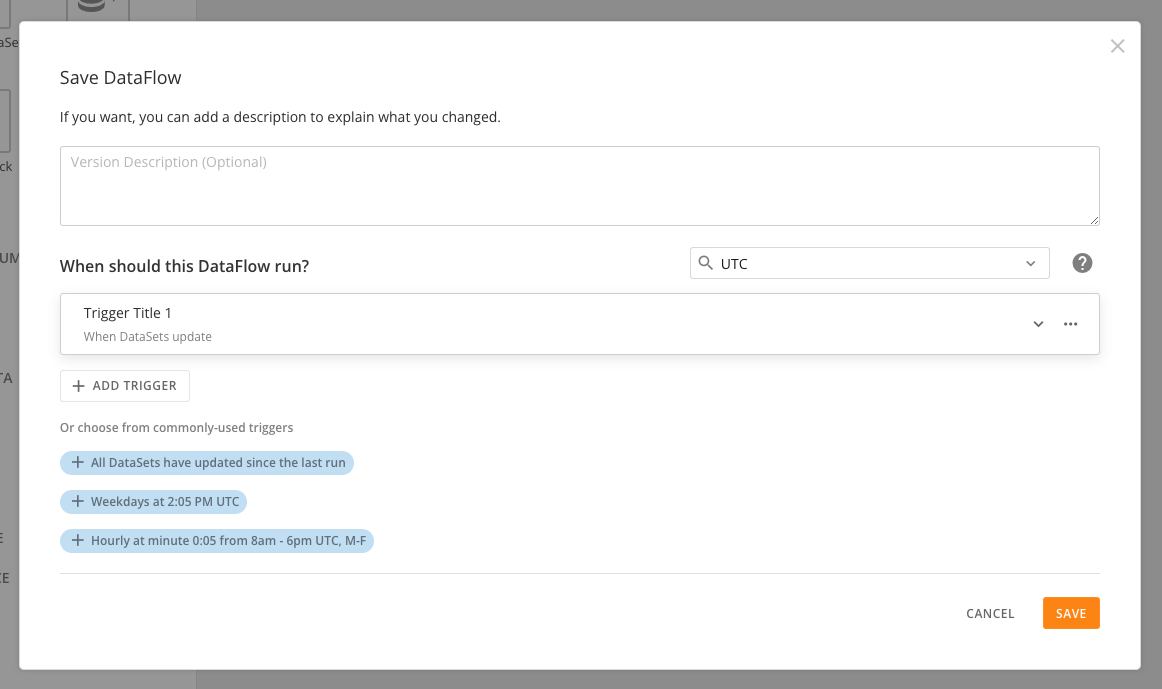Click the plus icon on the Hourly chip
1162x689 pixels.
pos(77,541)
